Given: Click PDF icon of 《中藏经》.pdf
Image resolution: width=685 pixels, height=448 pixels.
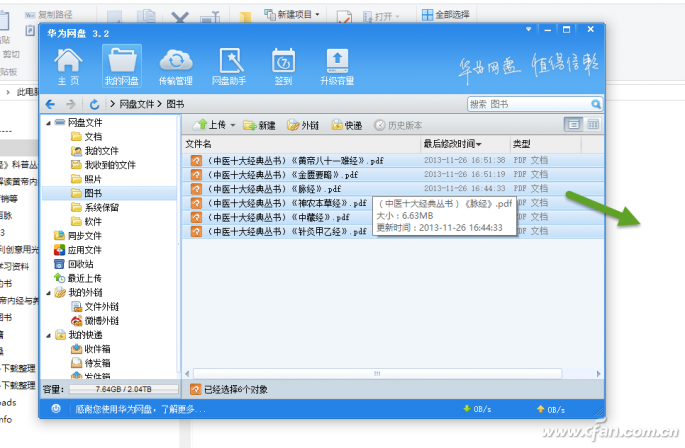Looking at the screenshot, I should [196, 217].
